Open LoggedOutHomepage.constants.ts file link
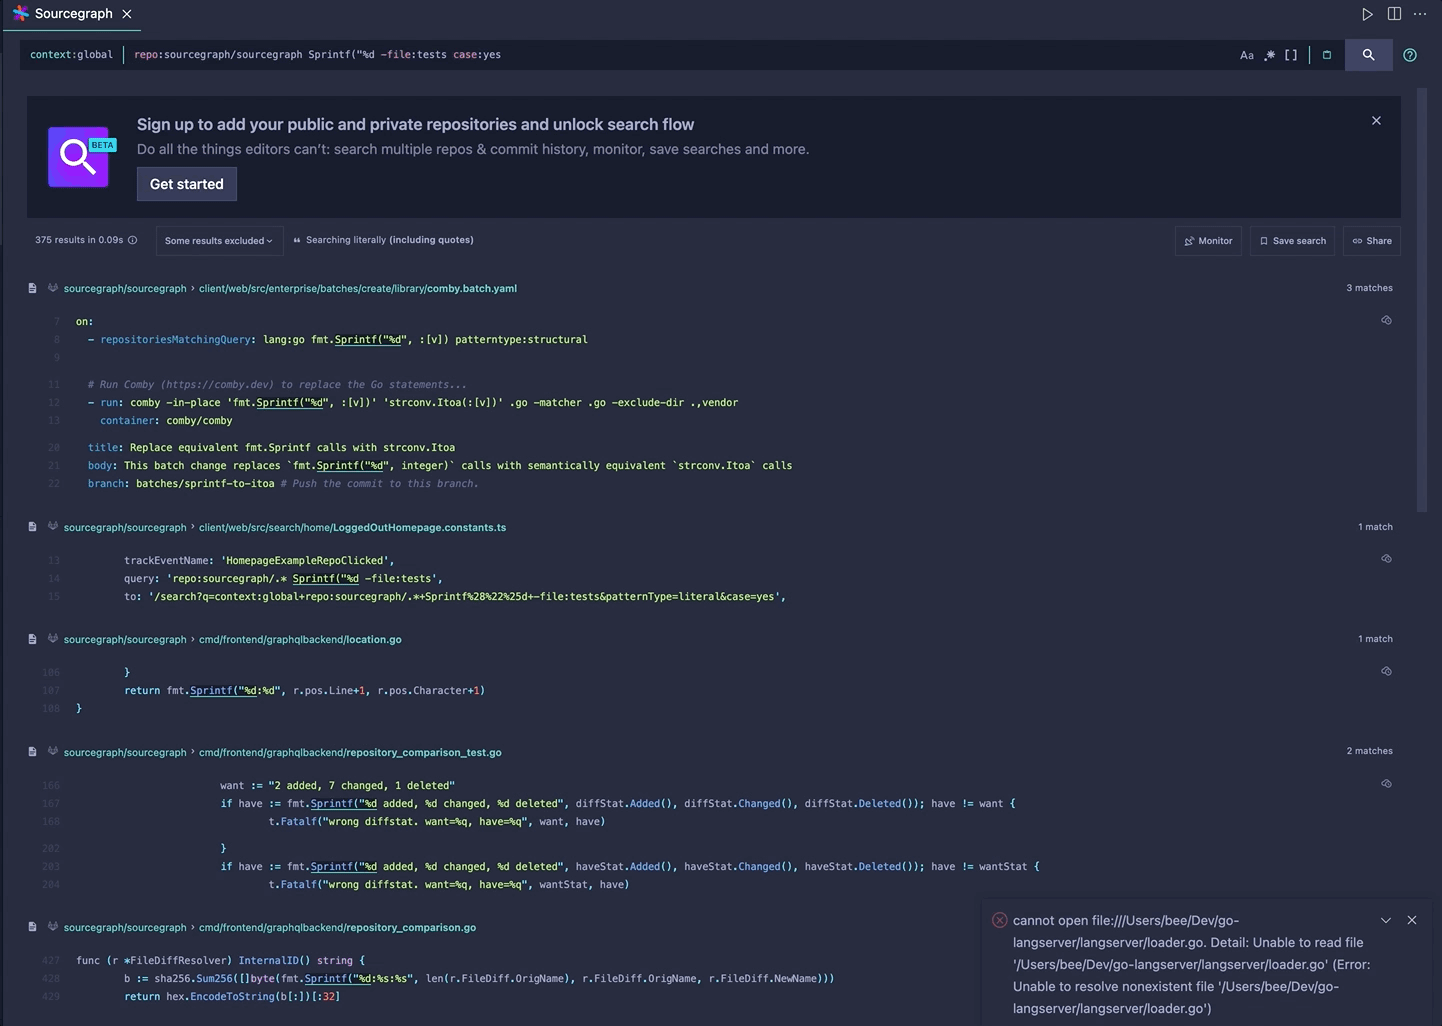The height and width of the screenshot is (1026, 1442). tap(352, 527)
